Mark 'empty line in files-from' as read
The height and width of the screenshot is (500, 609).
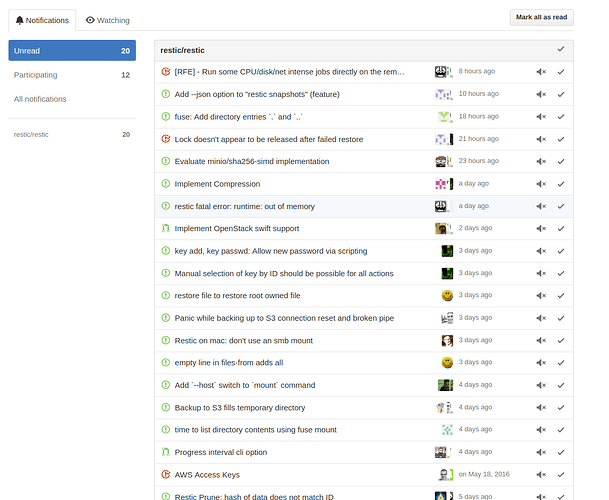tap(561, 363)
